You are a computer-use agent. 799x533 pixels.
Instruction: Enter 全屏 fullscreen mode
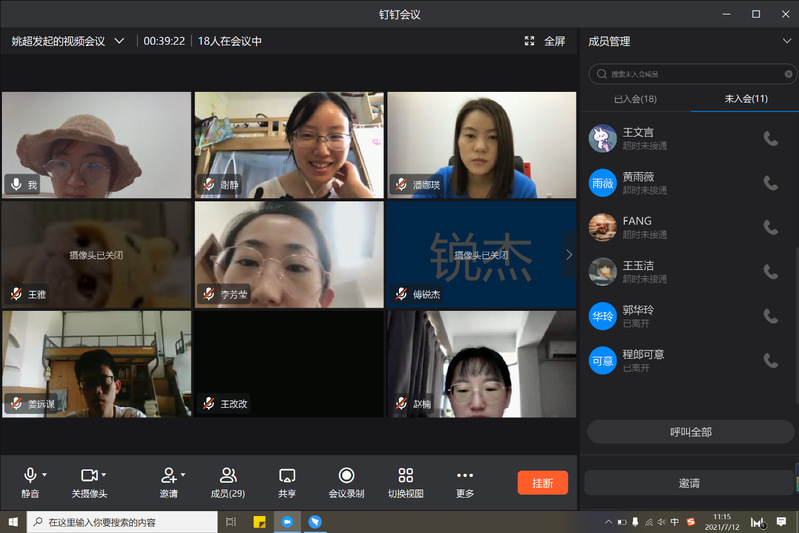tap(545, 41)
